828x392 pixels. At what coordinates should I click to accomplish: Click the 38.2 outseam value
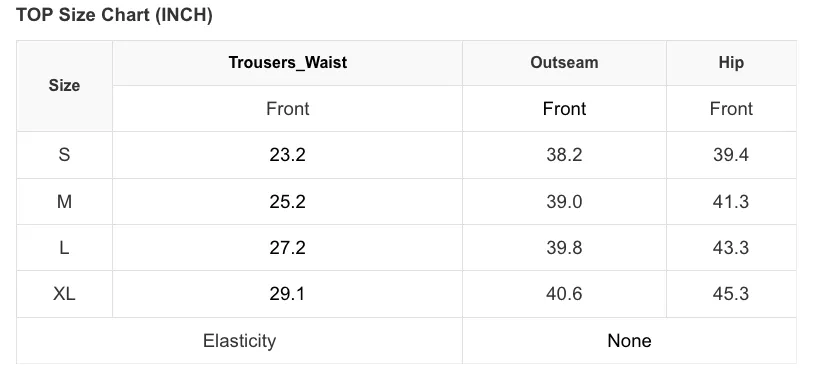click(564, 155)
